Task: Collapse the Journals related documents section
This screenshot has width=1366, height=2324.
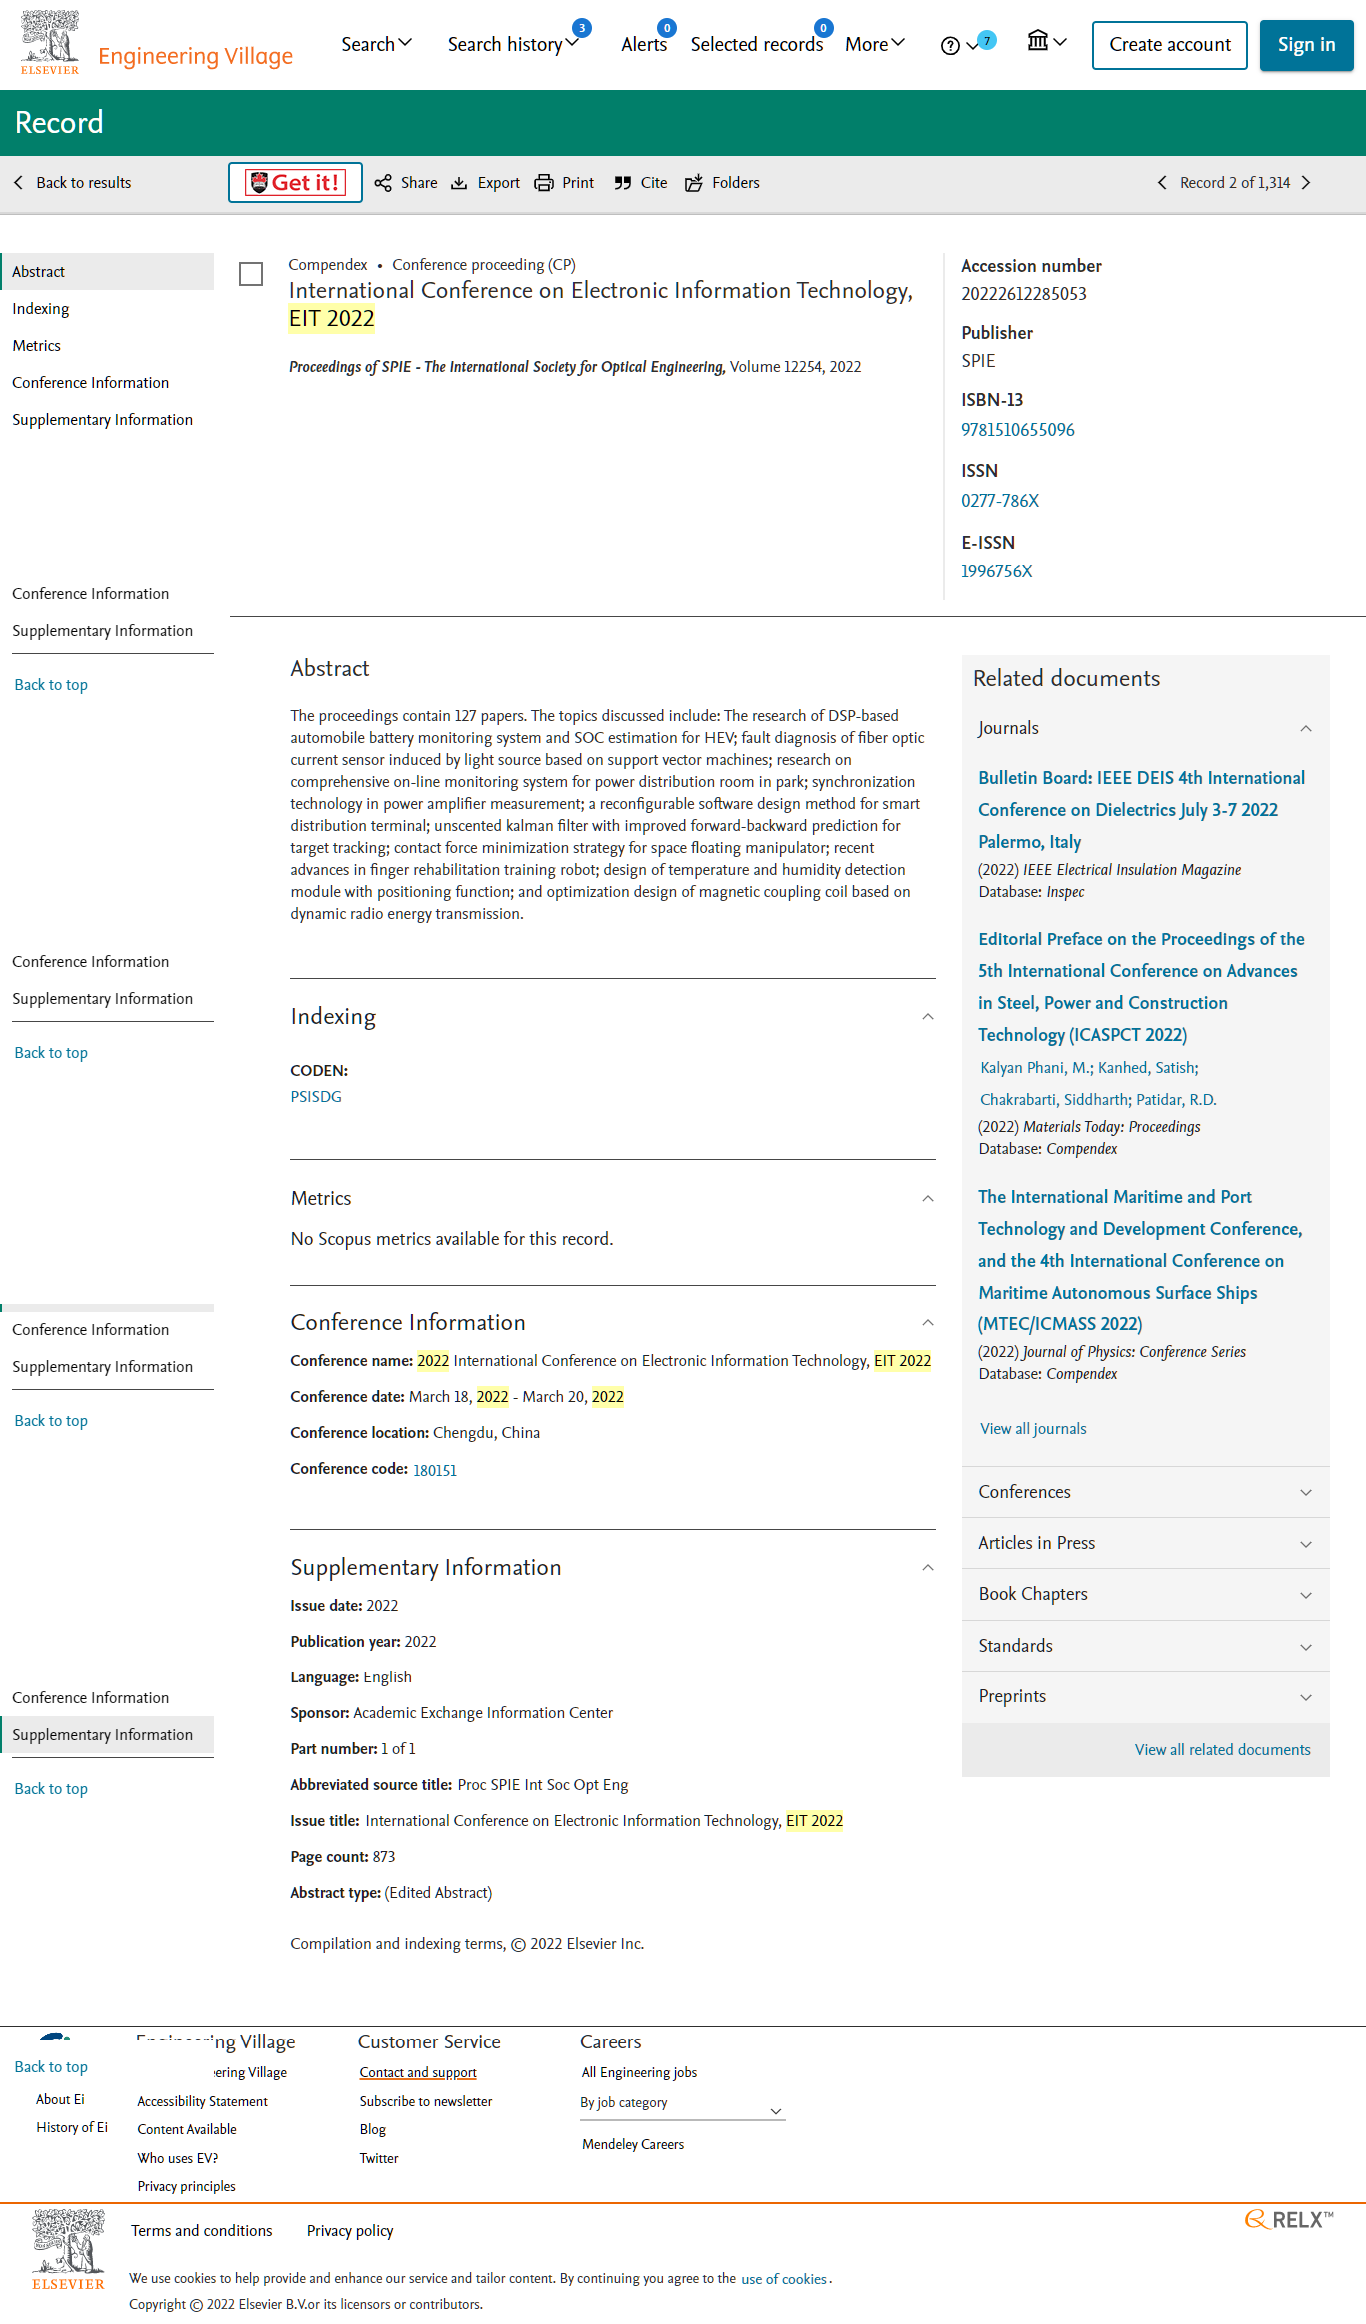Action: coord(1305,729)
